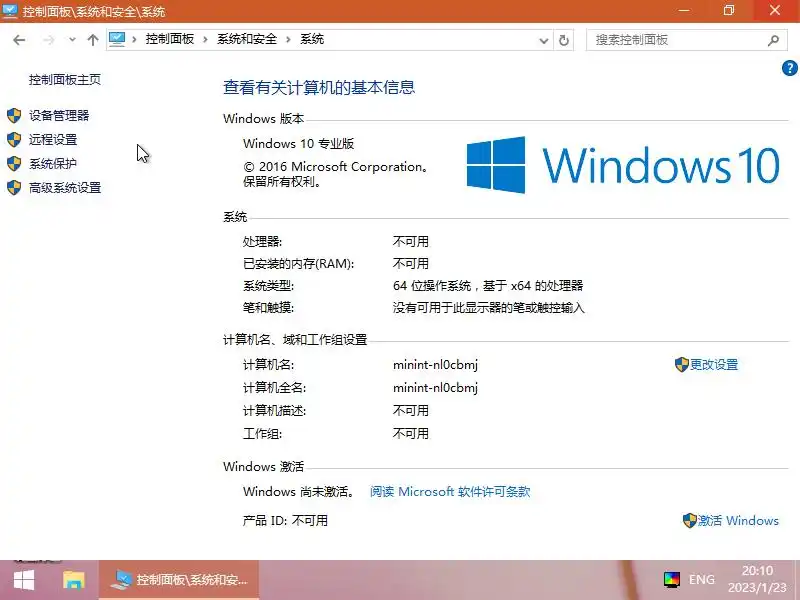Viewport: 800px width, 600px height.
Task: Open 控制面板主页 link
Action: point(65,80)
